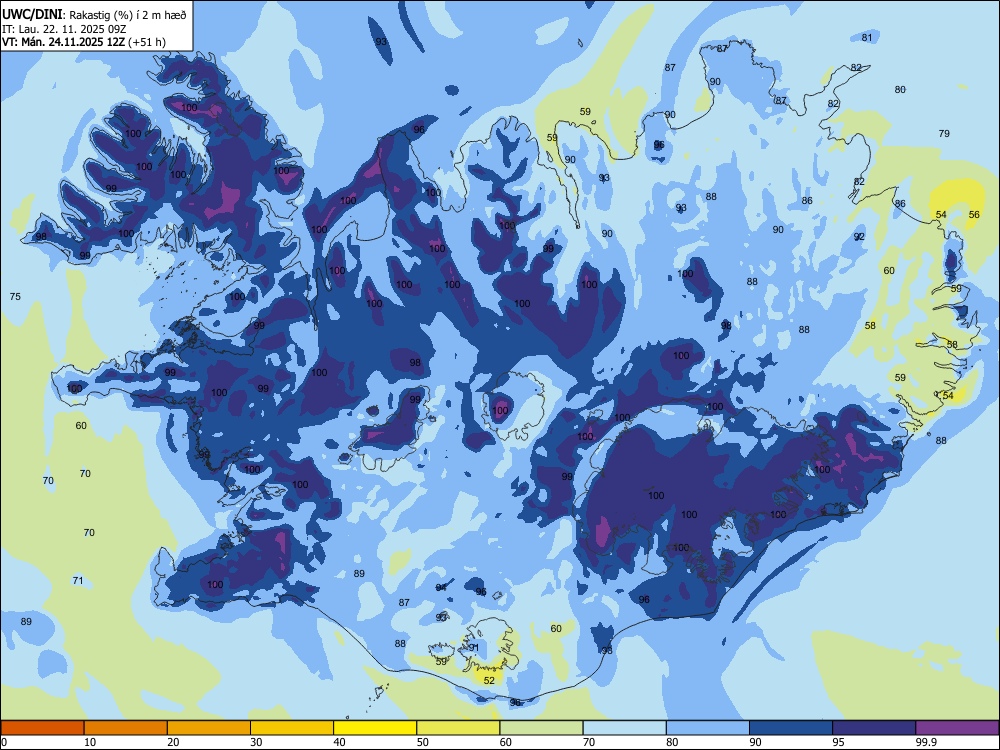Image resolution: width=1000 pixels, height=750 pixels.
Task: Pick the bright yellow 40–50 legend swatch
Action: tap(375, 728)
